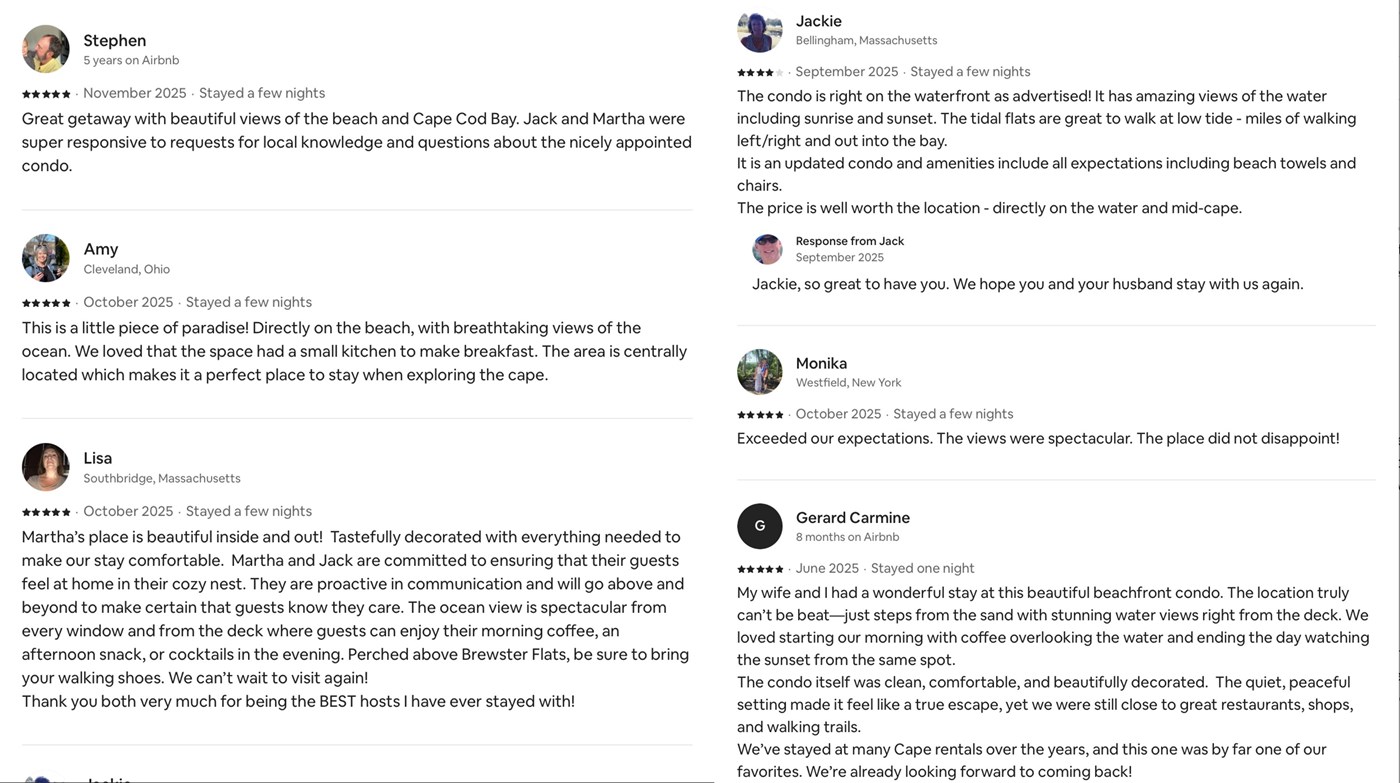The height and width of the screenshot is (783, 1400).
Task: Click Lisa's profile picture
Action: pyautogui.click(x=46, y=467)
